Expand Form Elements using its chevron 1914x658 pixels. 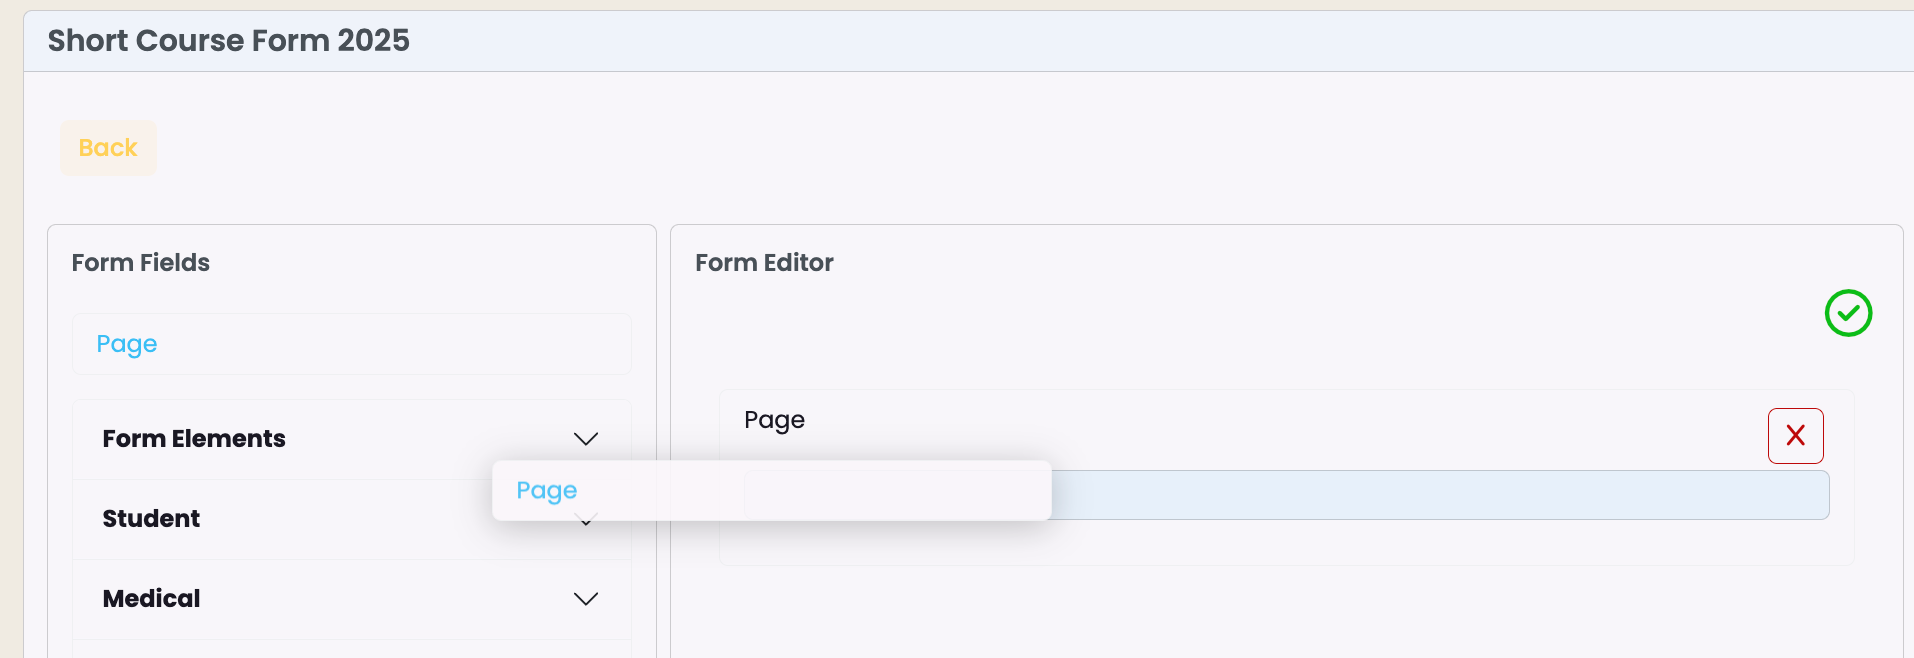click(x=586, y=439)
